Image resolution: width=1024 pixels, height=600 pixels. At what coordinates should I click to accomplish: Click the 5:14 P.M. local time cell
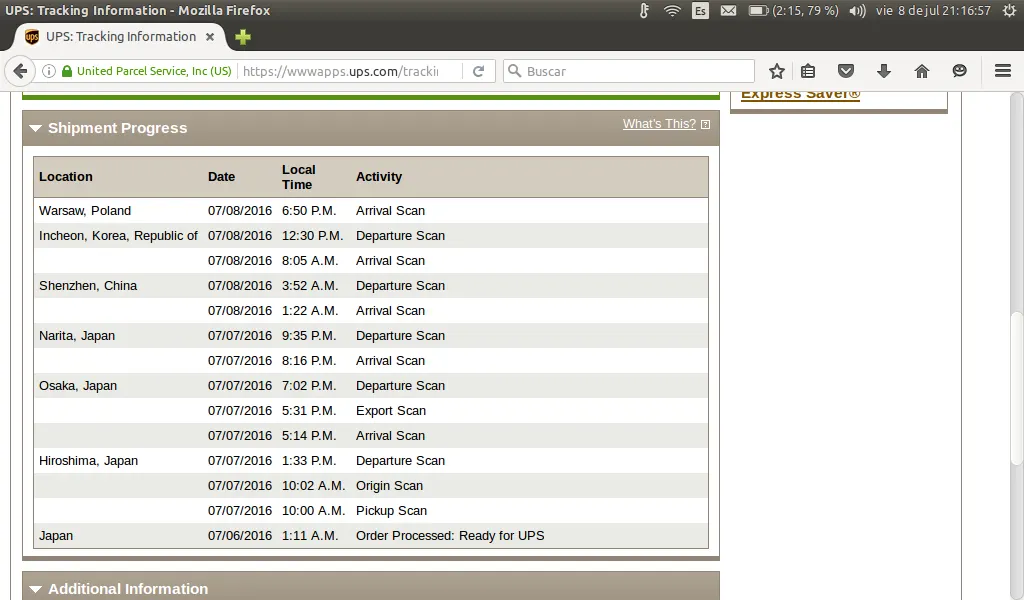pyautogui.click(x=309, y=435)
